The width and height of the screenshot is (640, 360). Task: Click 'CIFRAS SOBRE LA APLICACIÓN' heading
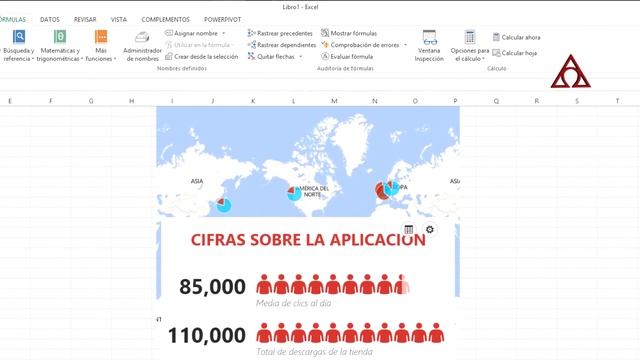tap(308, 240)
